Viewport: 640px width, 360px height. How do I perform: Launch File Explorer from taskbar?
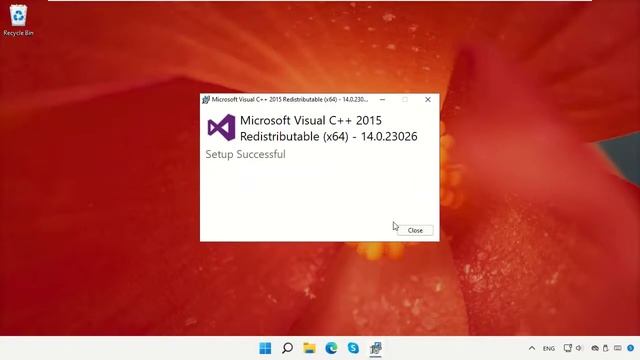click(x=309, y=348)
